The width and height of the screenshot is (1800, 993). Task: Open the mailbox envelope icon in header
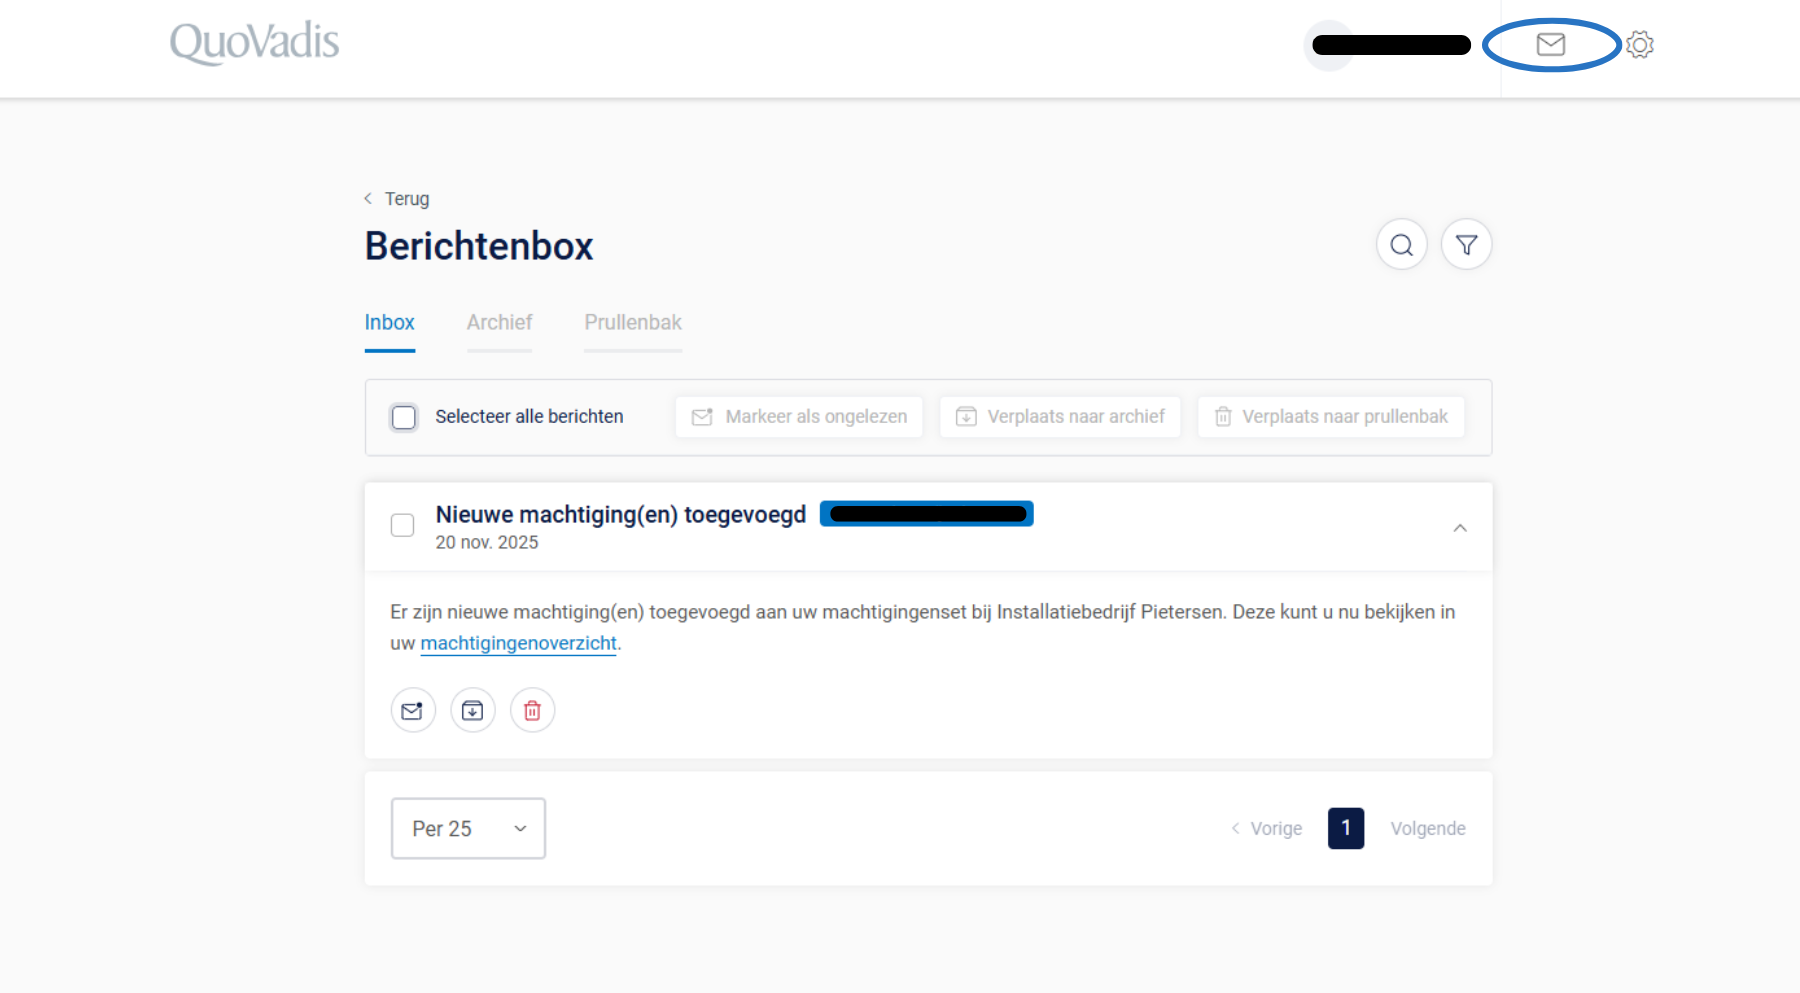pyautogui.click(x=1550, y=44)
